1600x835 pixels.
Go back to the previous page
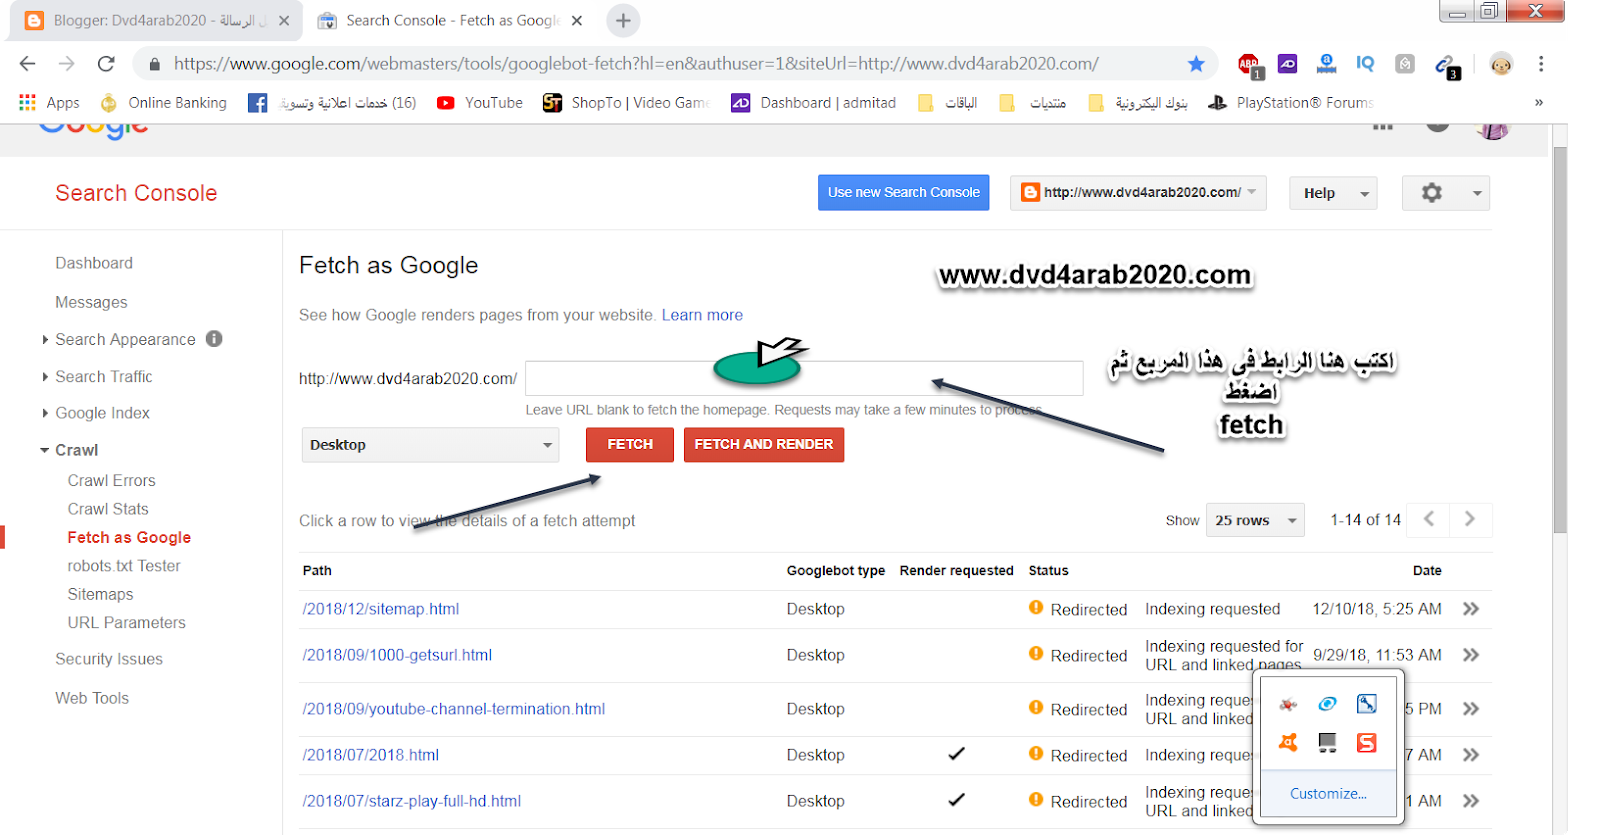click(27, 64)
